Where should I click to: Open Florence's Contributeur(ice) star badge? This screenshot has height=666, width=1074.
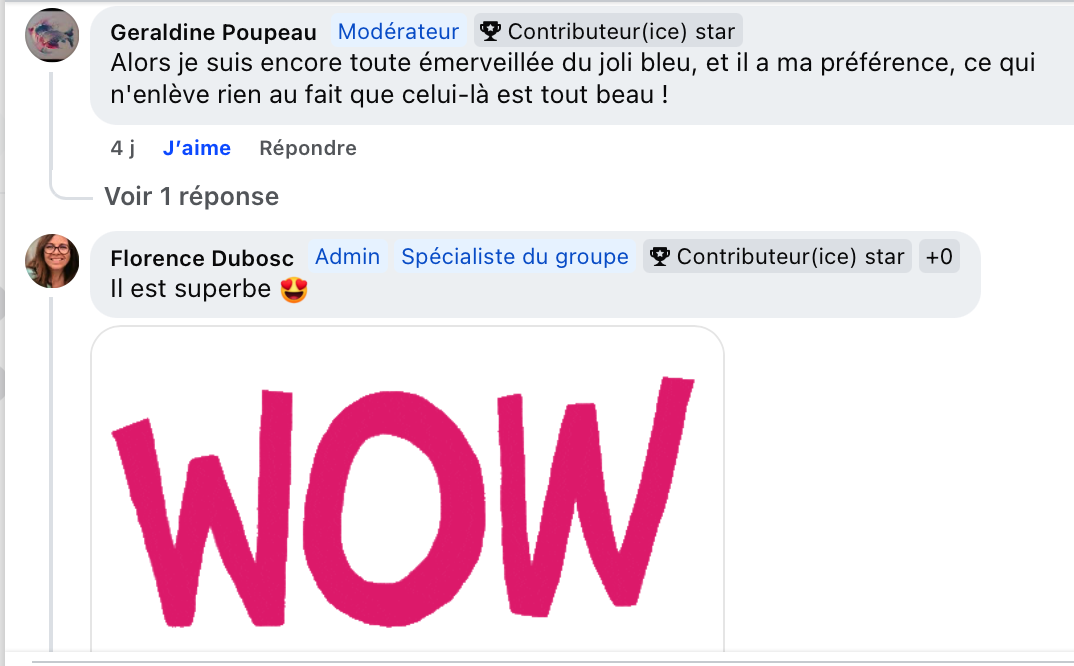click(x=777, y=256)
